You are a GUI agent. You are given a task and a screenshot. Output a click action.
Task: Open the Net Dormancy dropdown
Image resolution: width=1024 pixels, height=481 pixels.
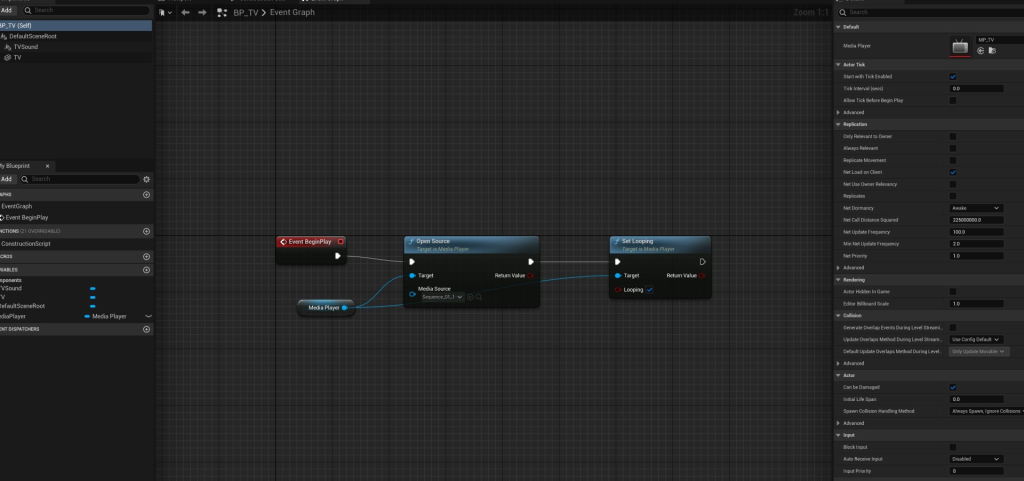coord(977,208)
